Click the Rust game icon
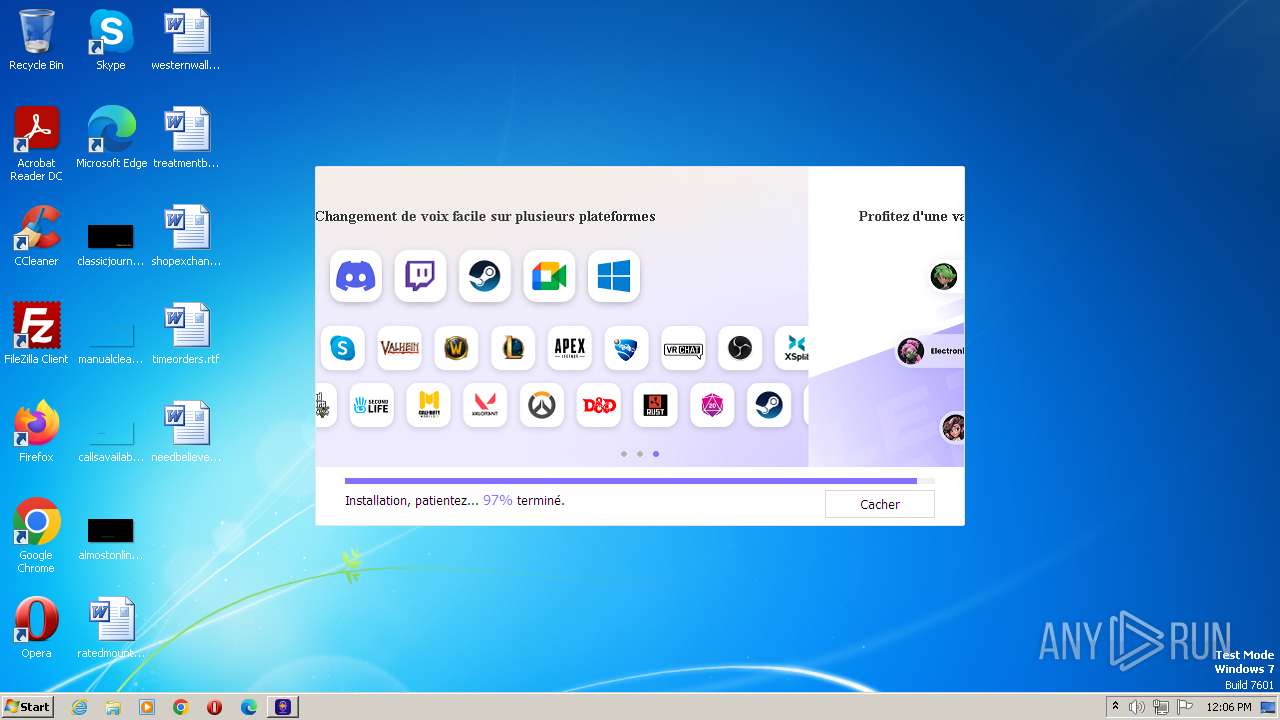The height and width of the screenshot is (720, 1280). (x=655, y=405)
